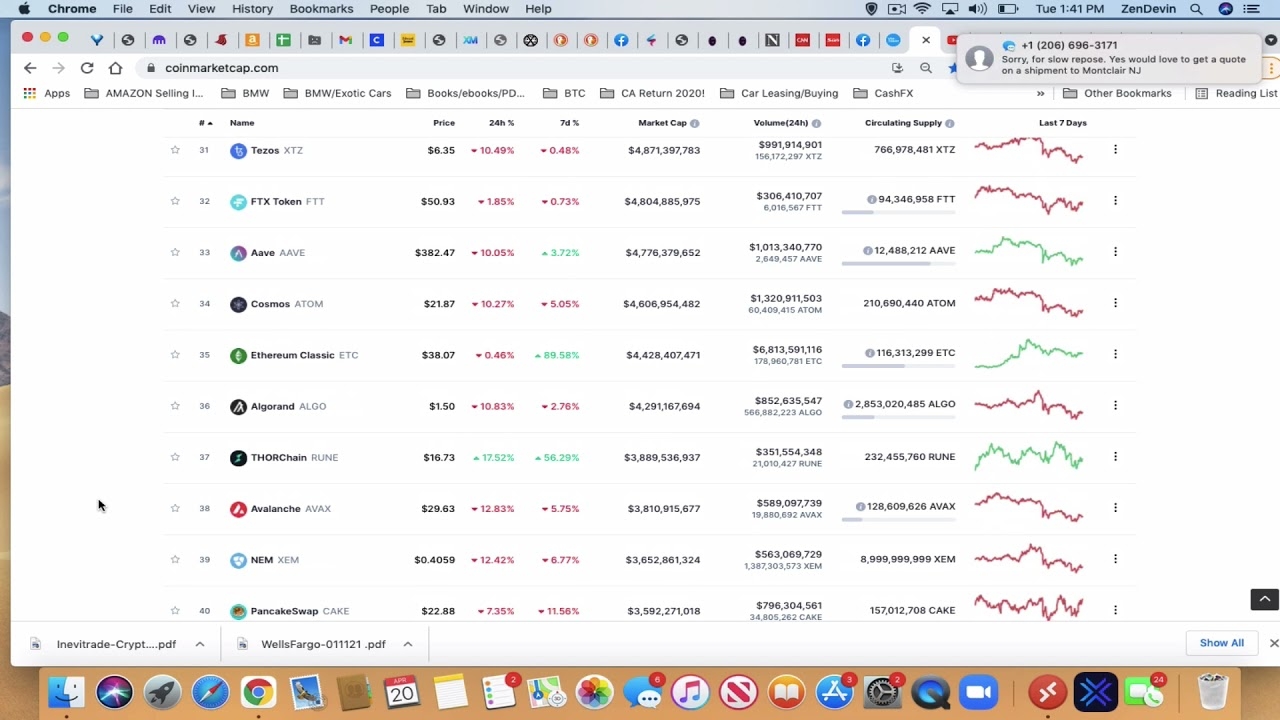Image resolution: width=1280 pixels, height=720 pixels.
Task: Open Siri from the Dock
Action: [114, 692]
